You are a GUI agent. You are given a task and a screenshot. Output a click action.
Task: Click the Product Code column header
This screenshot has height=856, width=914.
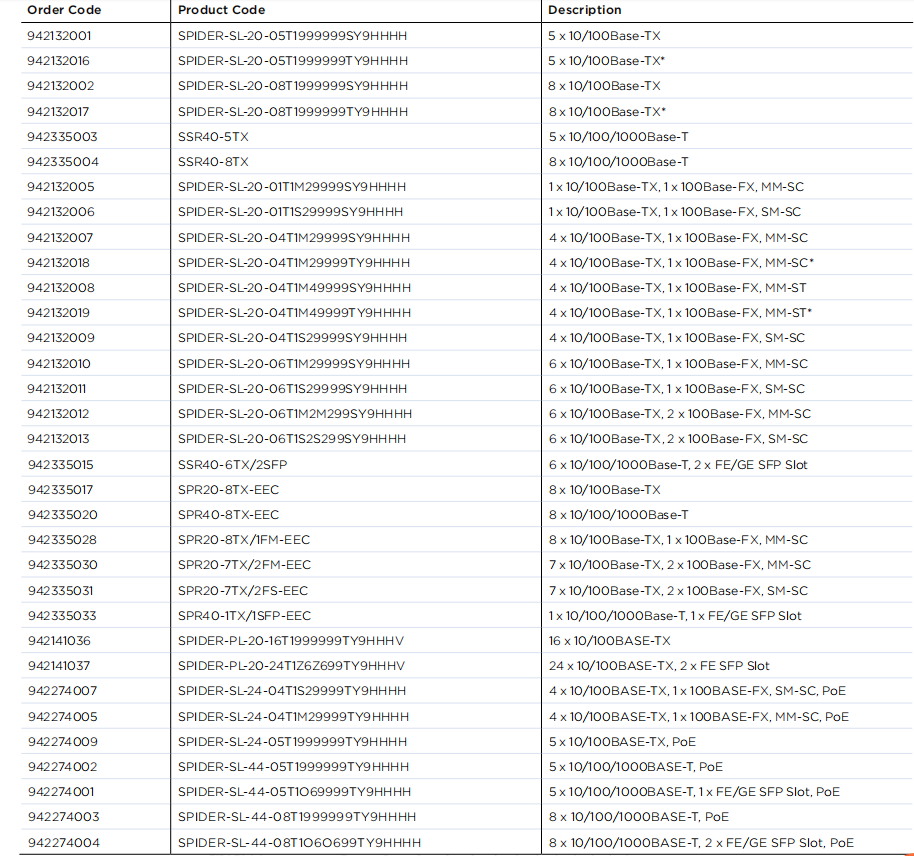coord(221,10)
